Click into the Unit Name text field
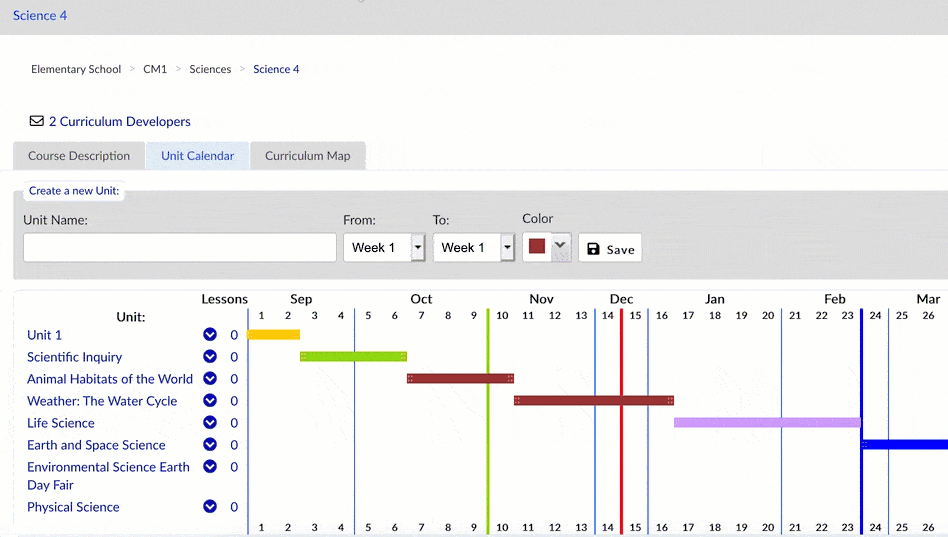 pyautogui.click(x=180, y=248)
